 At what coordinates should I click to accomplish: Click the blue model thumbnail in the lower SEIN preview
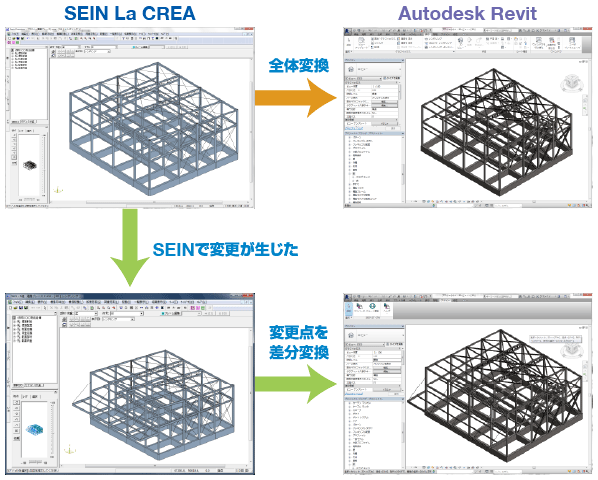(34, 430)
